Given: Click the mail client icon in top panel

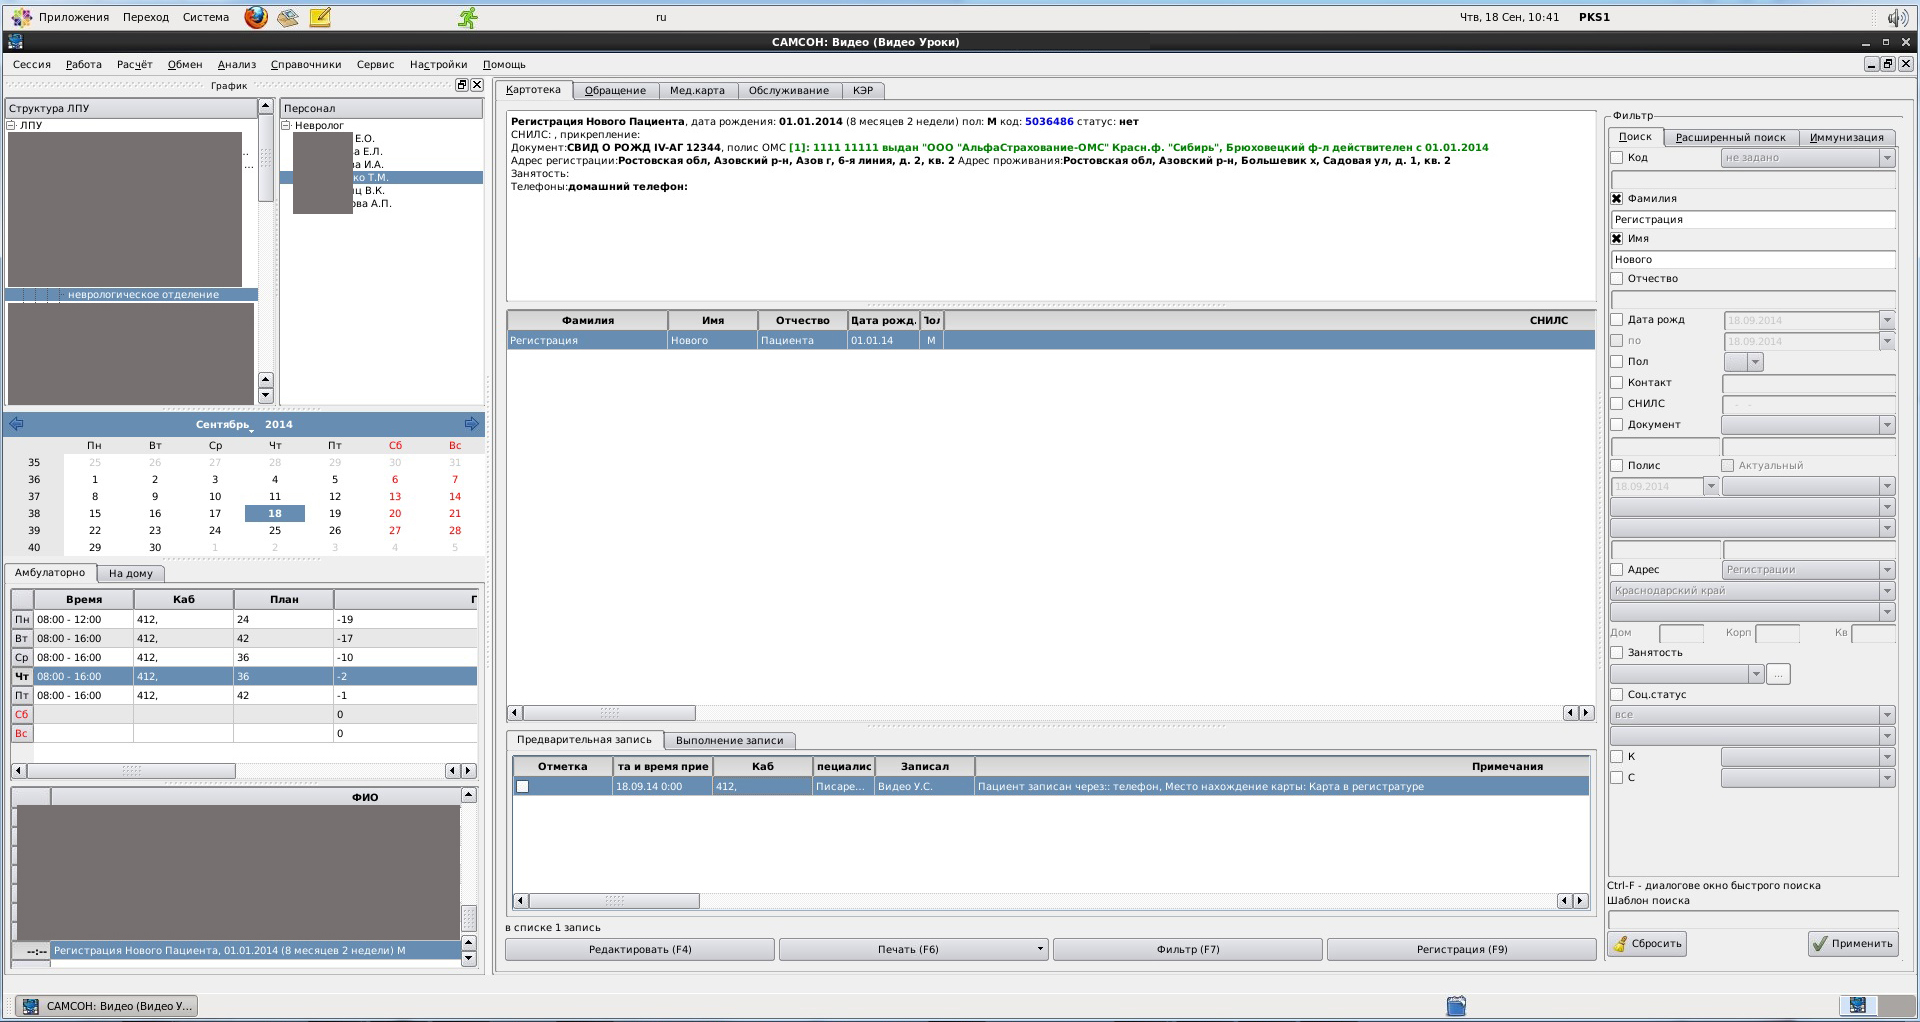Looking at the screenshot, I should tap(288, 17).
